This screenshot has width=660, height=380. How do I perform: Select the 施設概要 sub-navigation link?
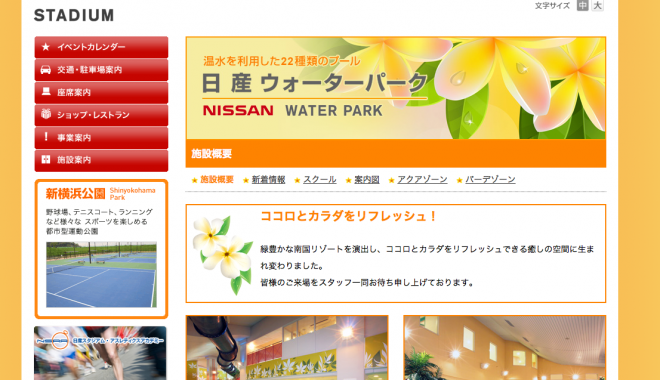coord(217,180)
